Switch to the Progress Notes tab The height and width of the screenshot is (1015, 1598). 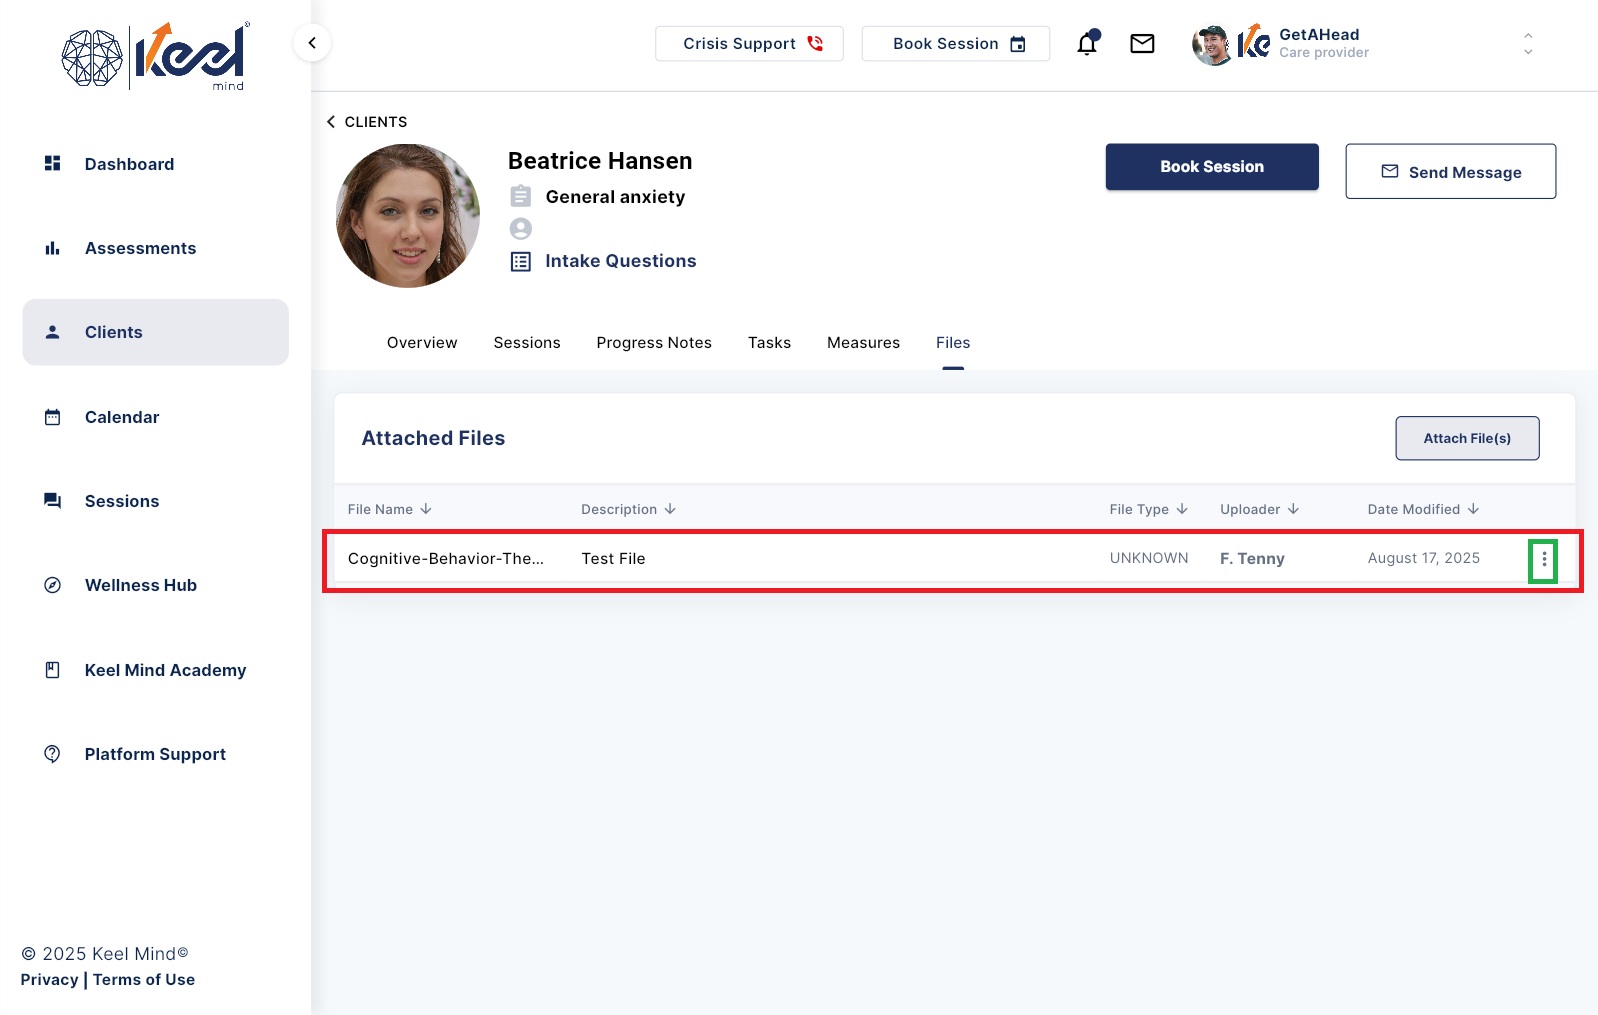[654, 342]
